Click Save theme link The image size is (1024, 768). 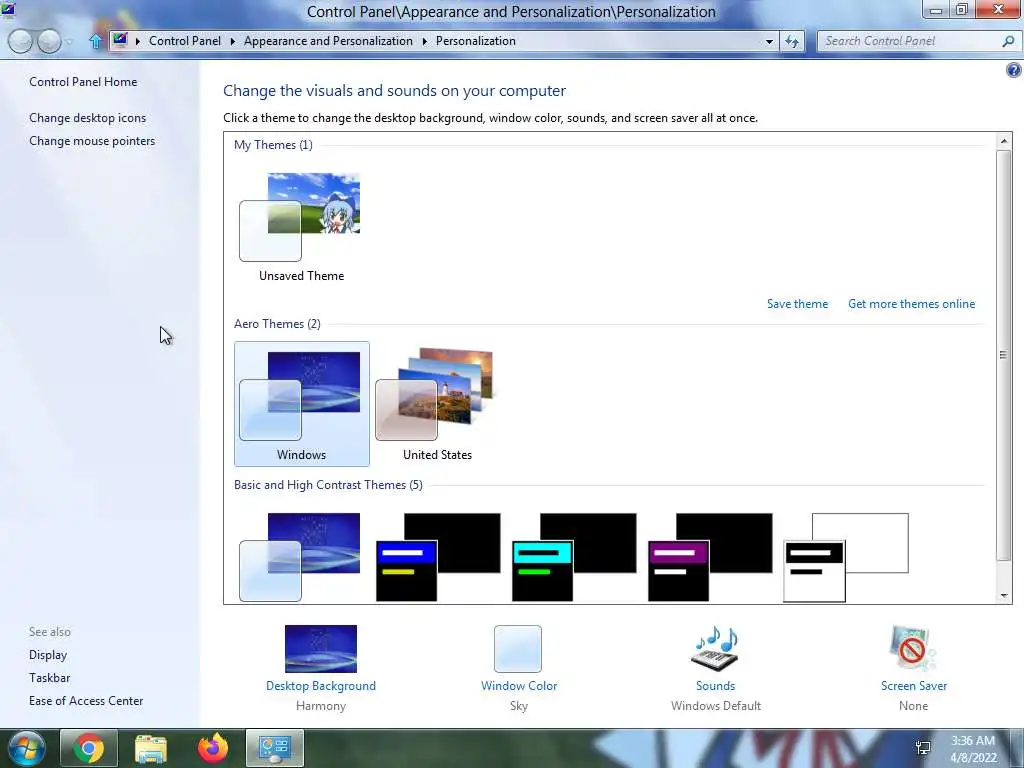click(x=797, y=304)
